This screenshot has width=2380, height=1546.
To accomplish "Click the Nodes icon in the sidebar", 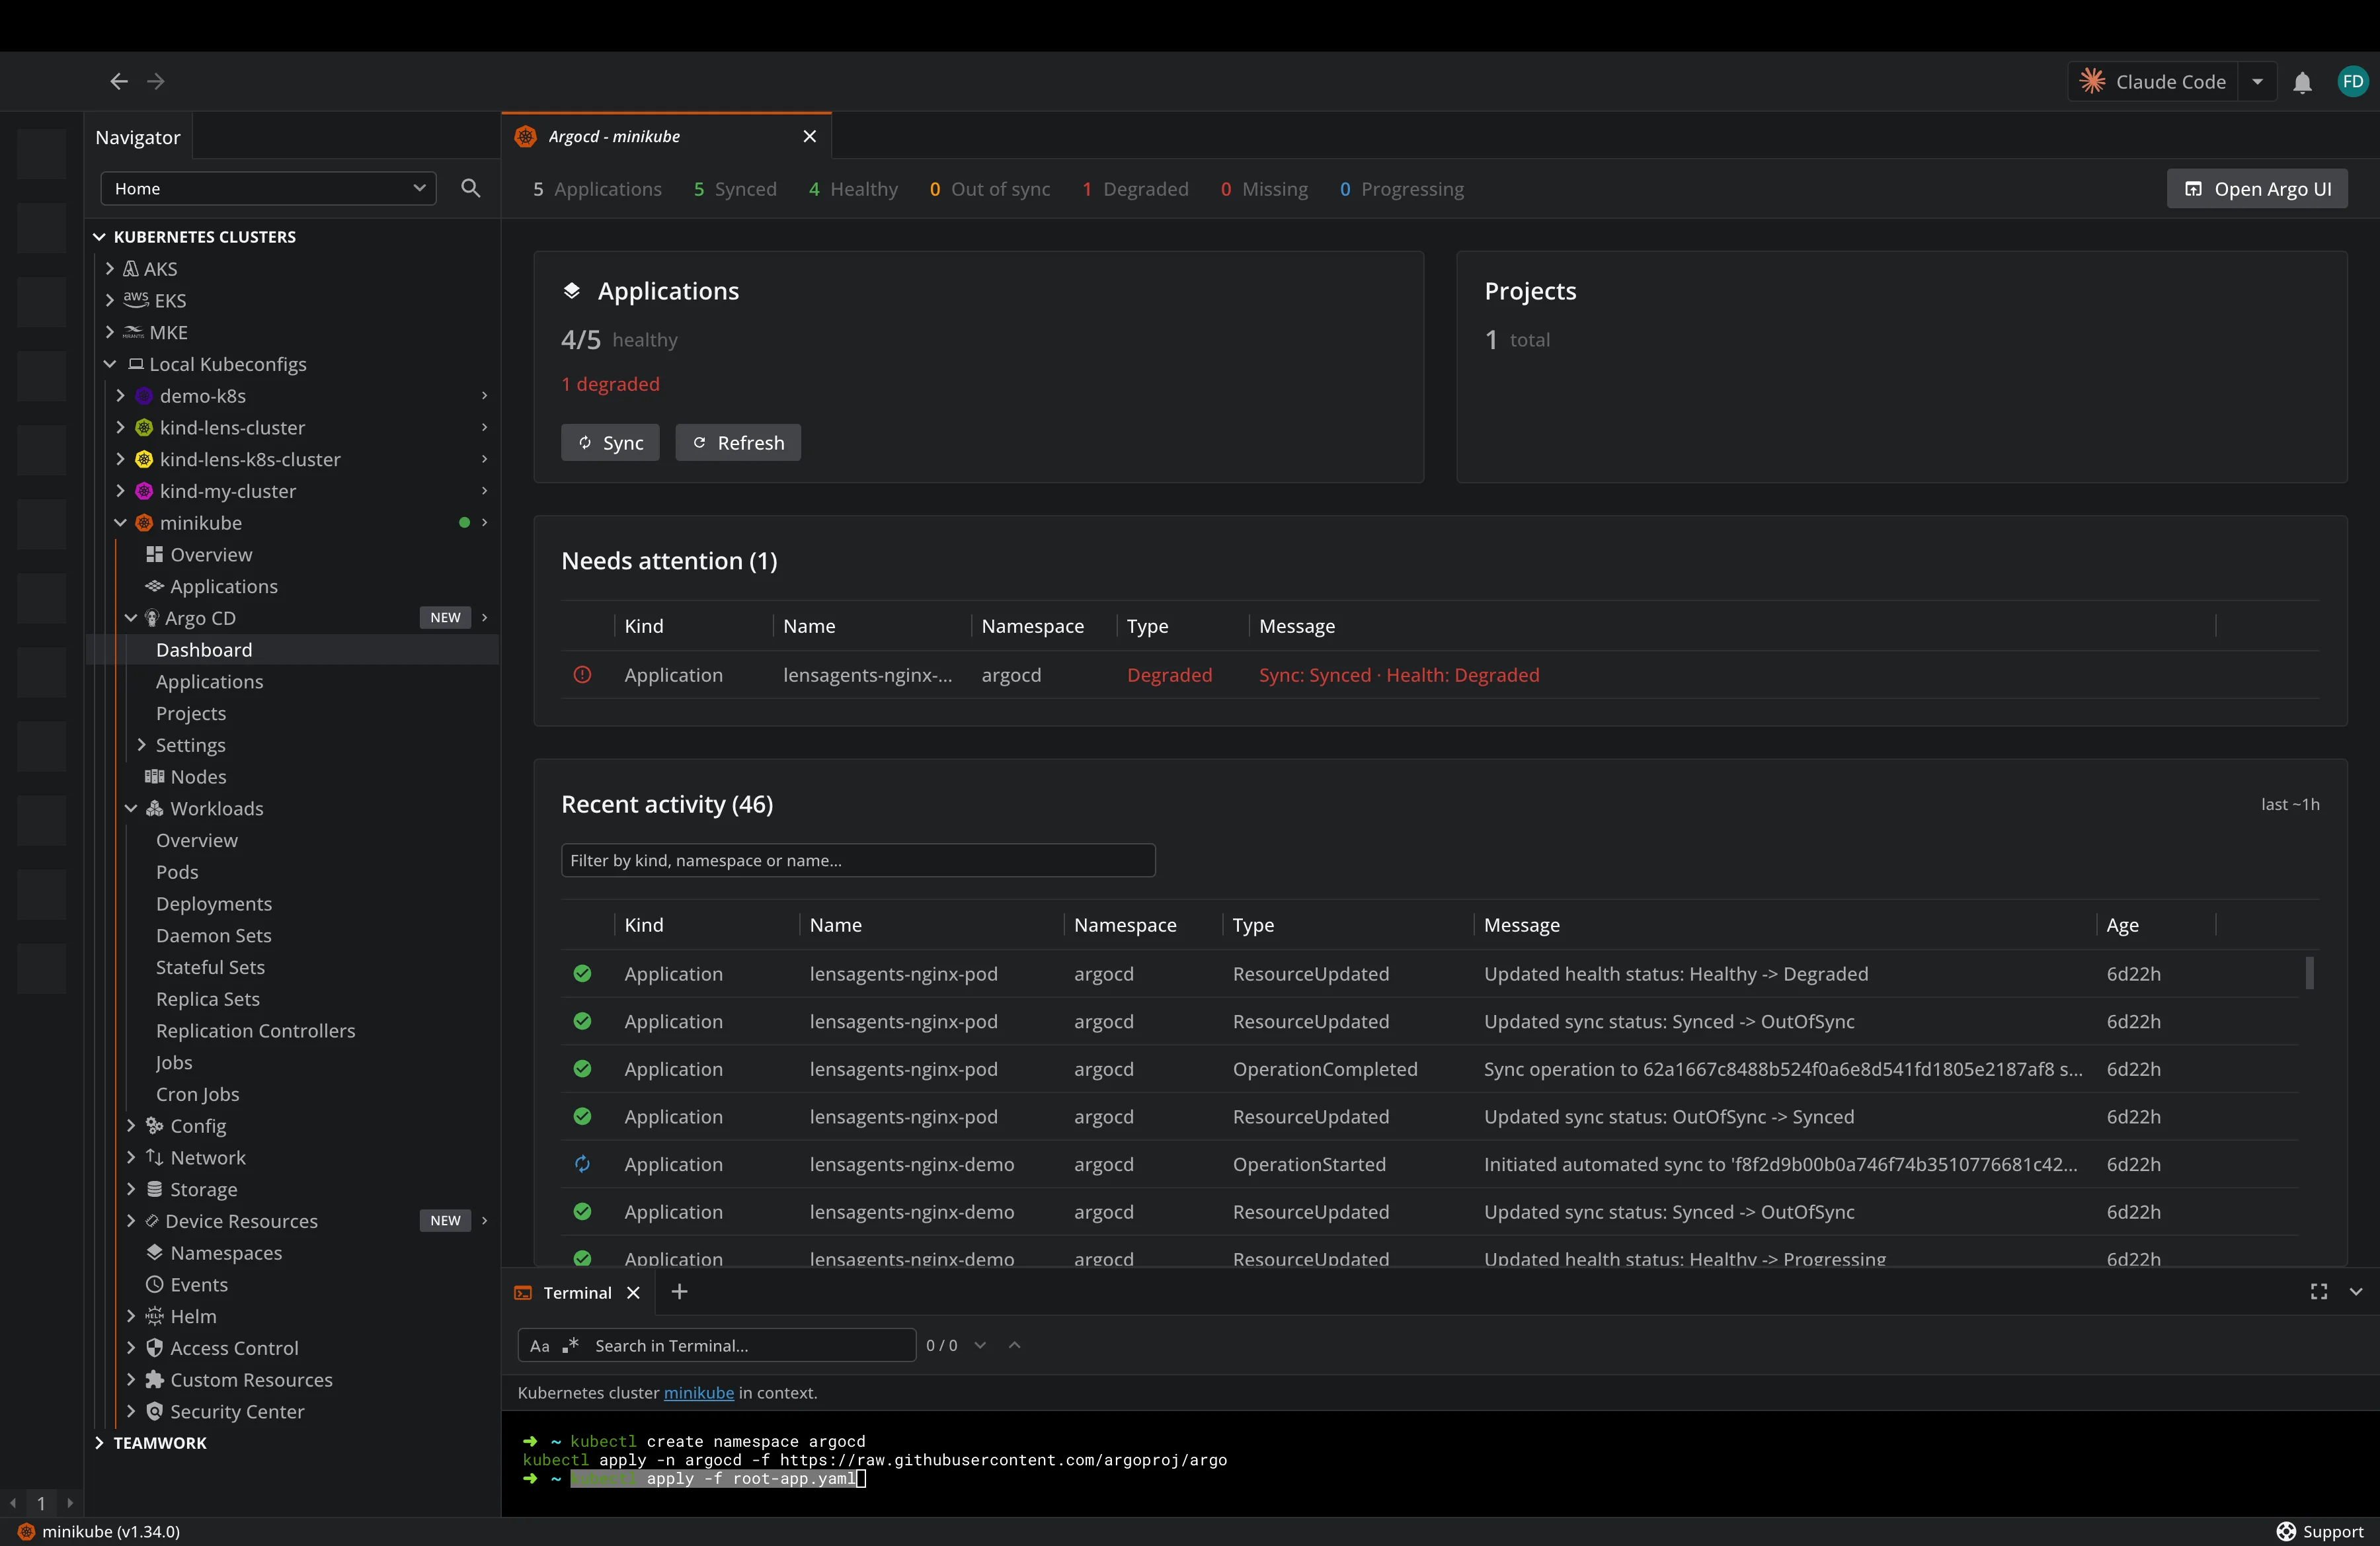I will click(x=154, y=776).
